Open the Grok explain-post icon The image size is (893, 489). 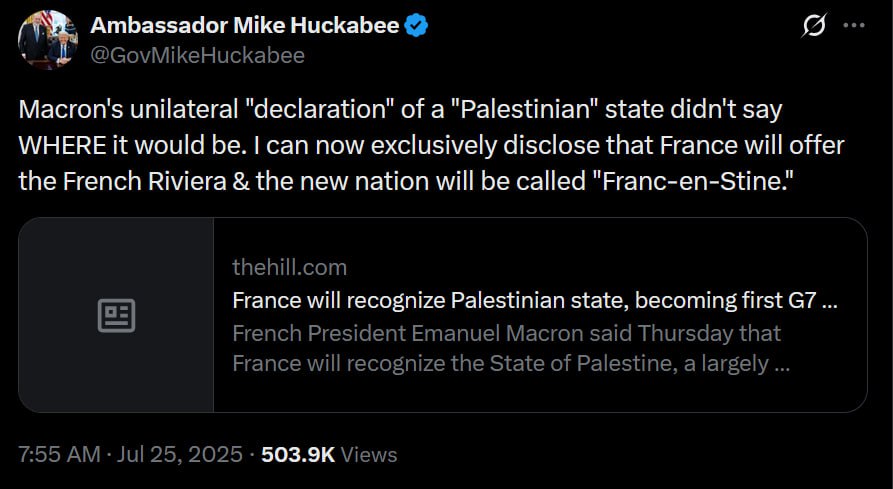point(814,27)
